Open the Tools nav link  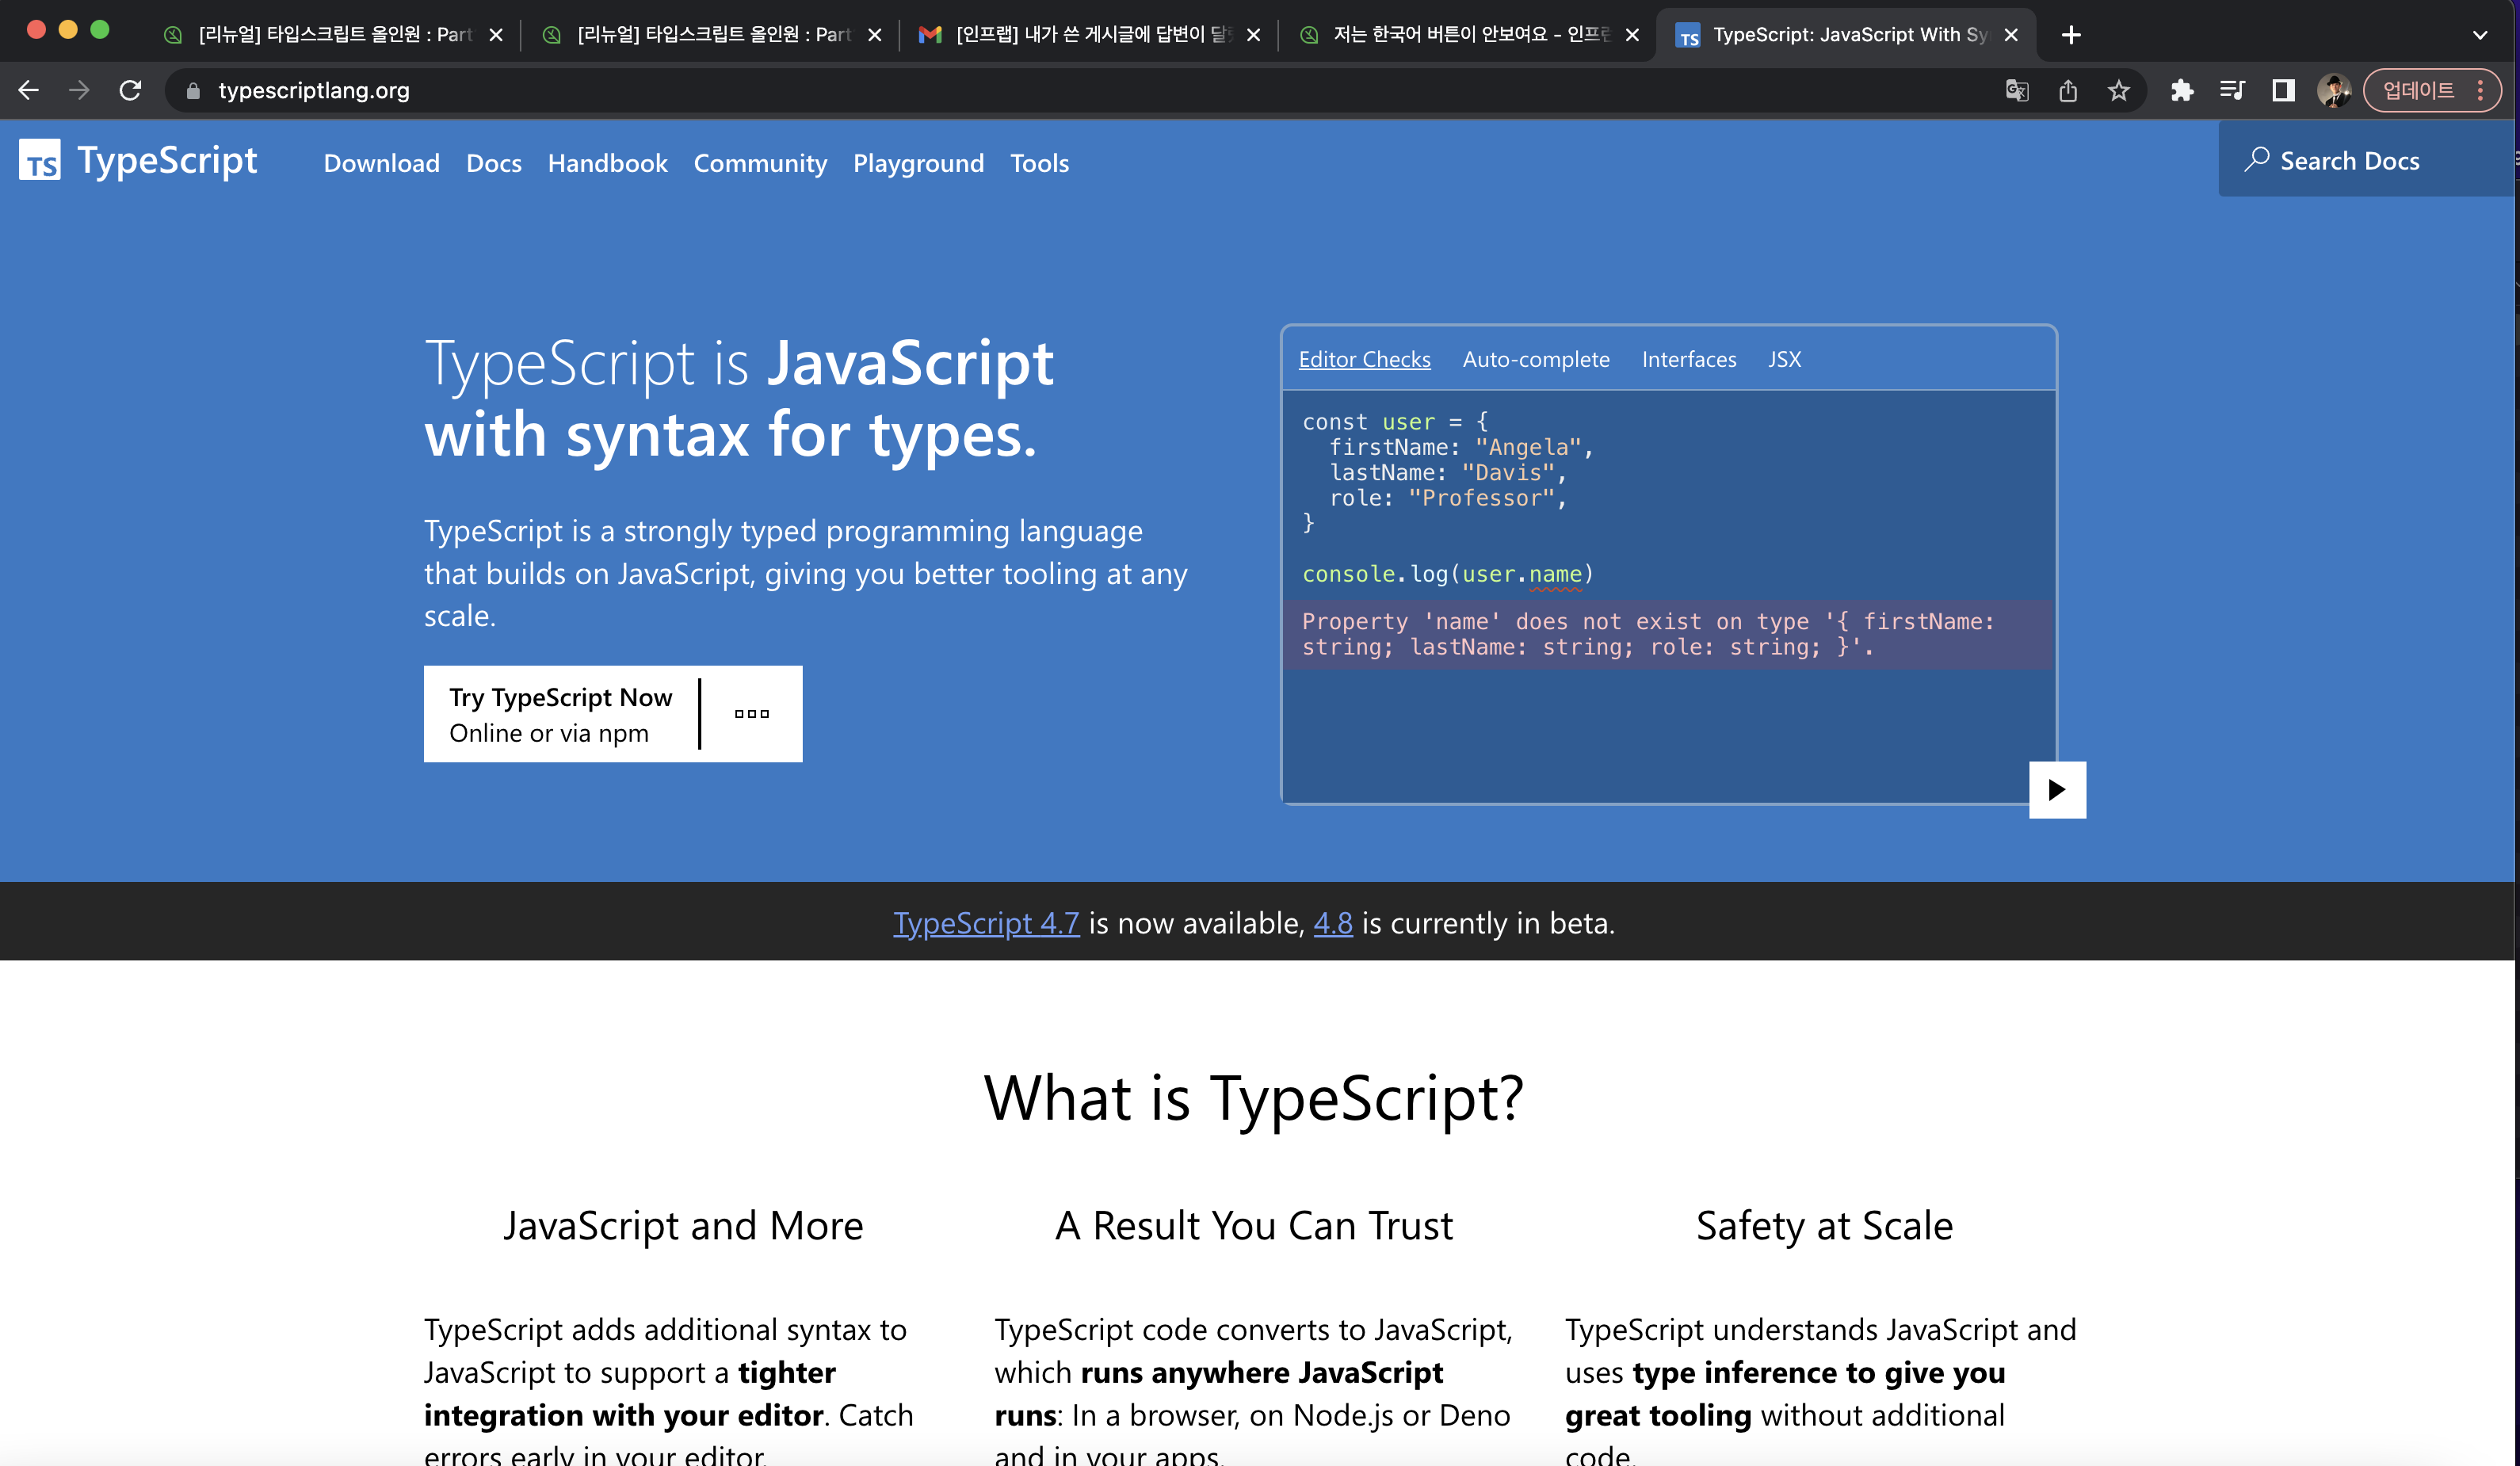[x=1039, y=163]
